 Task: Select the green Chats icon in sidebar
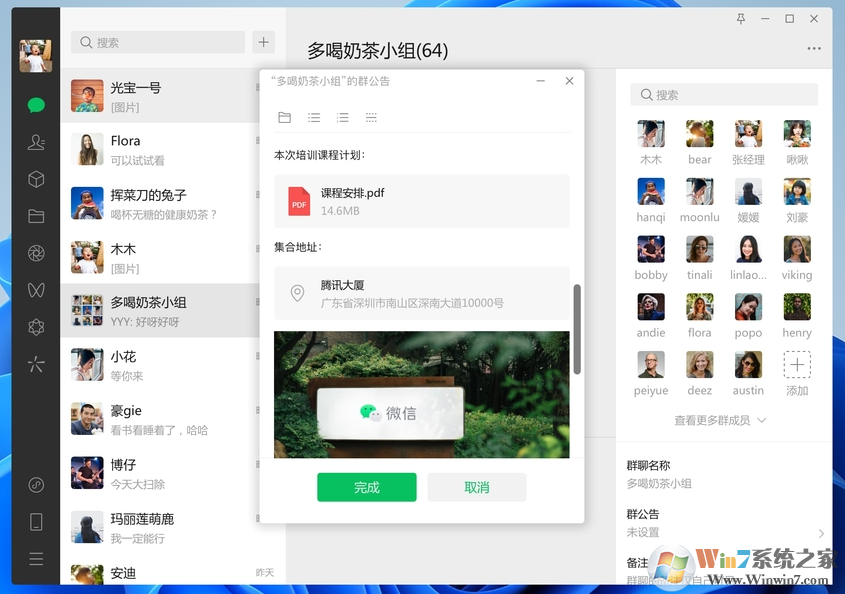pyautogui.click(x=36, y=104)
